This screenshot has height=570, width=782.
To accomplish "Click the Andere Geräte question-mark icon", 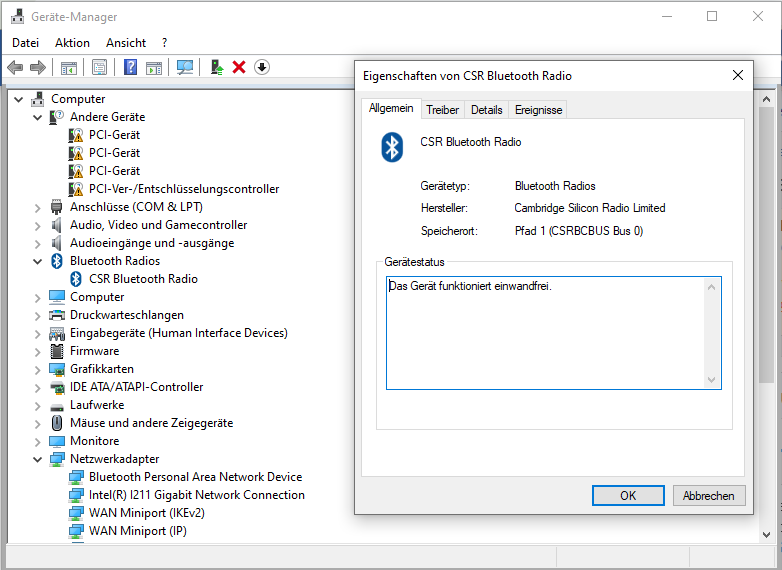I will tap(57, 117).
